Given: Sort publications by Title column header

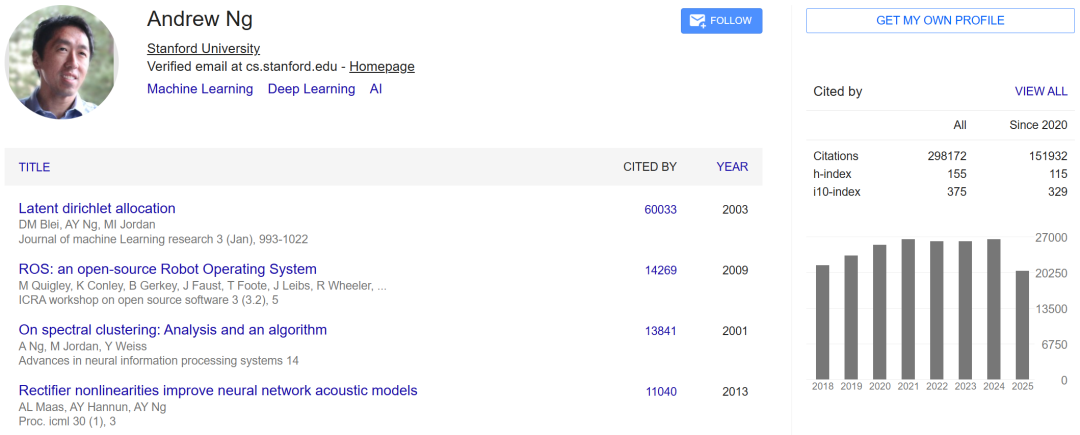Looking at the screenshot, I should [x=34, y=167].
